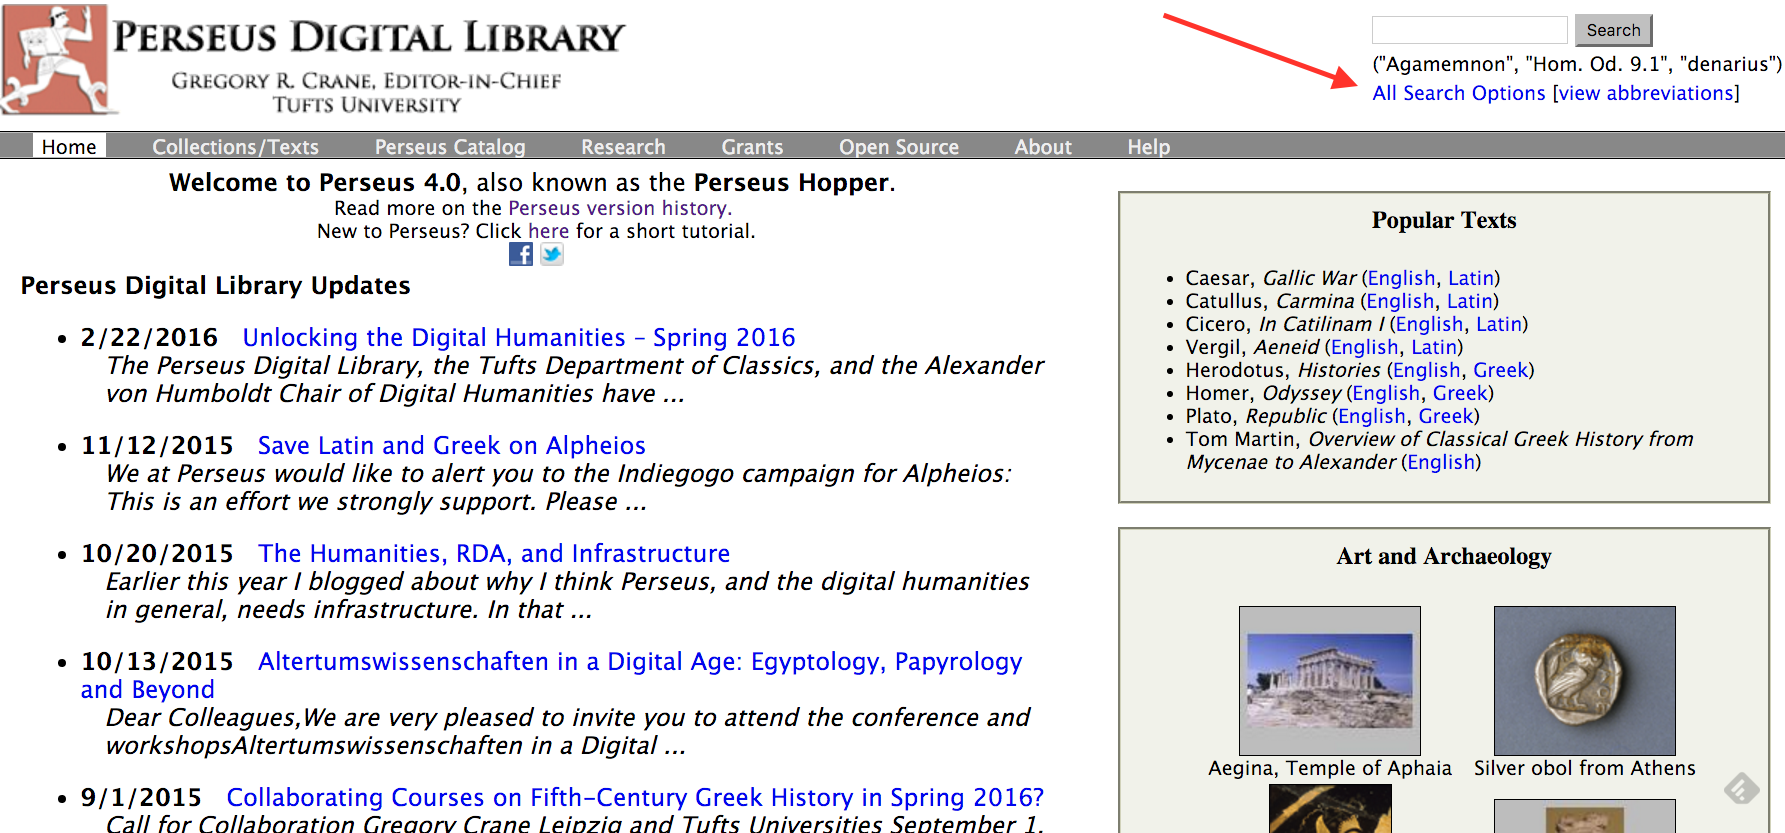Open Herodotus Histories Greek text
Image resolution: width=1785 pixels, height=833 pixels.
1500,370
